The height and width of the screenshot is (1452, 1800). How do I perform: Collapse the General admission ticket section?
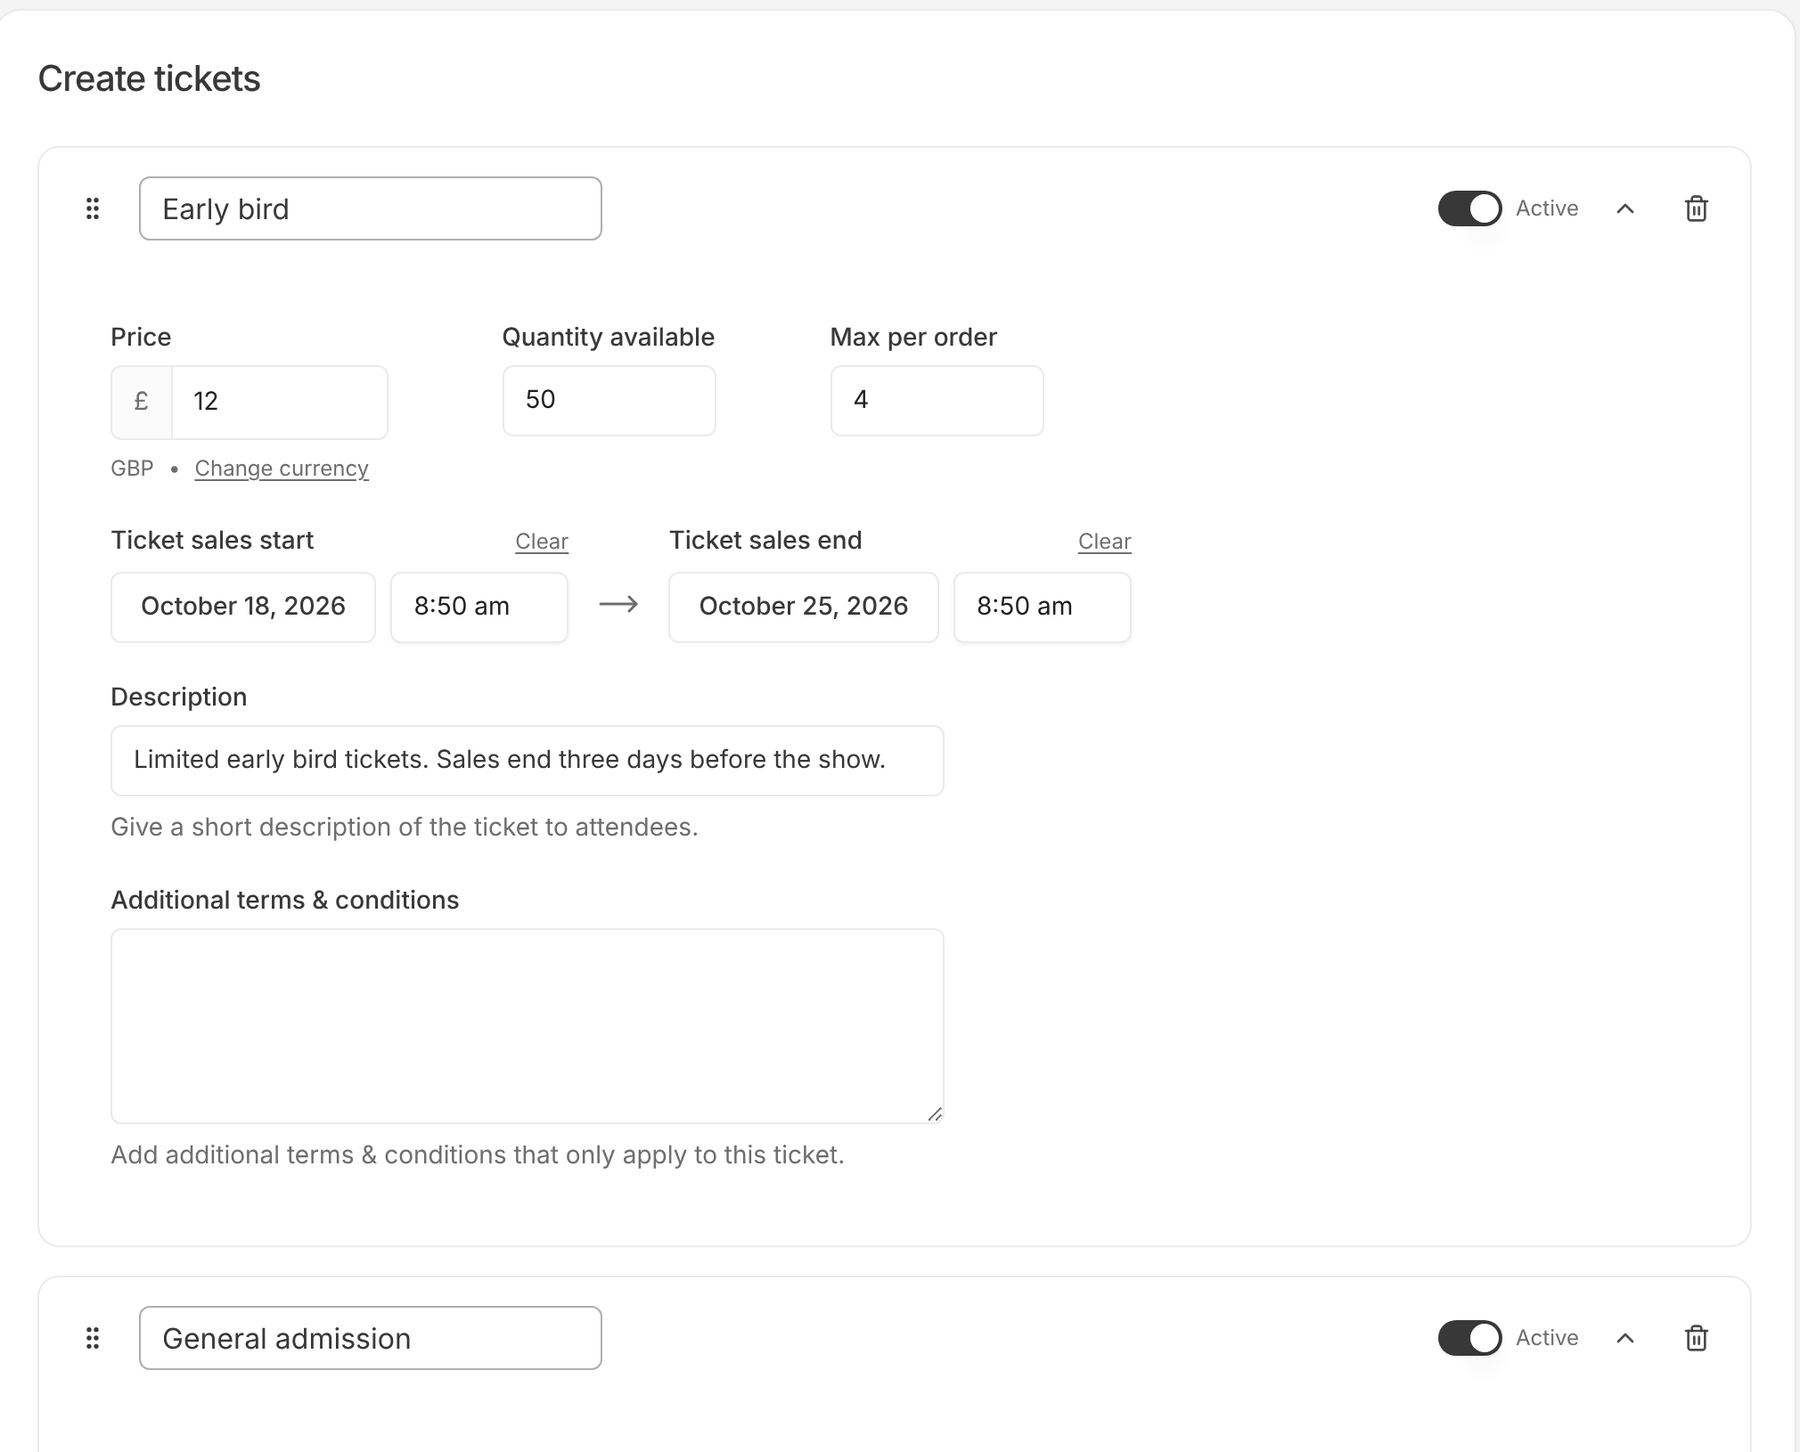pyautogui.click(x=1625, y=1338)
